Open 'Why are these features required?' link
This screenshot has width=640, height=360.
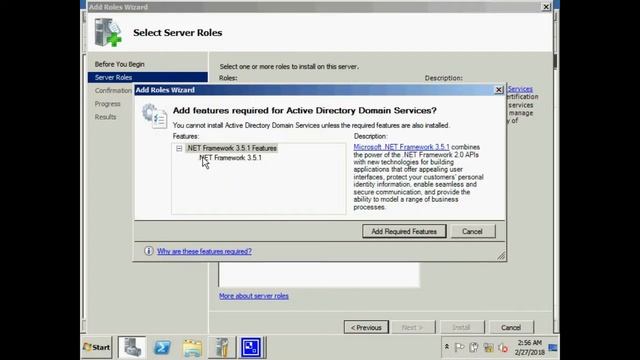pos(204,251)
